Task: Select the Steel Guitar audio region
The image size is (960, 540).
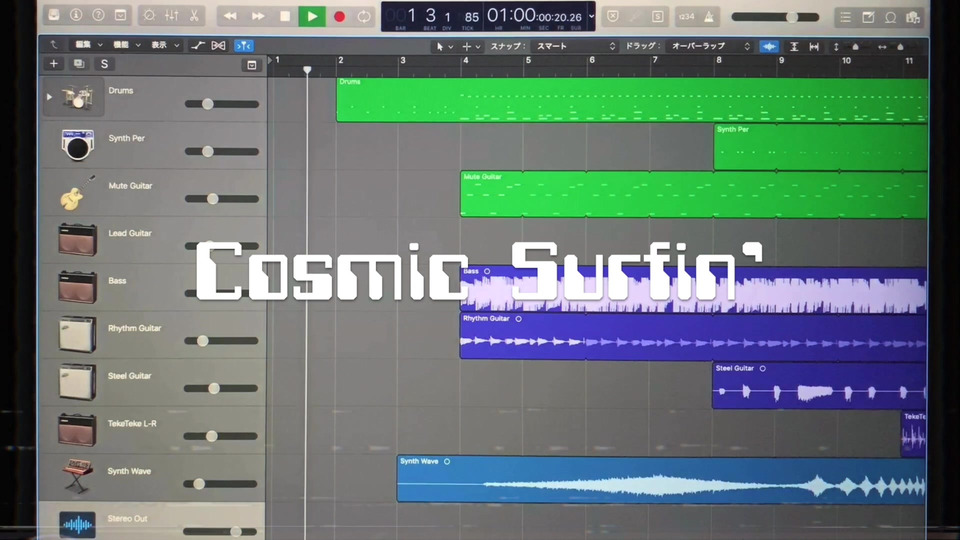Action: click(x=819, y=386)
